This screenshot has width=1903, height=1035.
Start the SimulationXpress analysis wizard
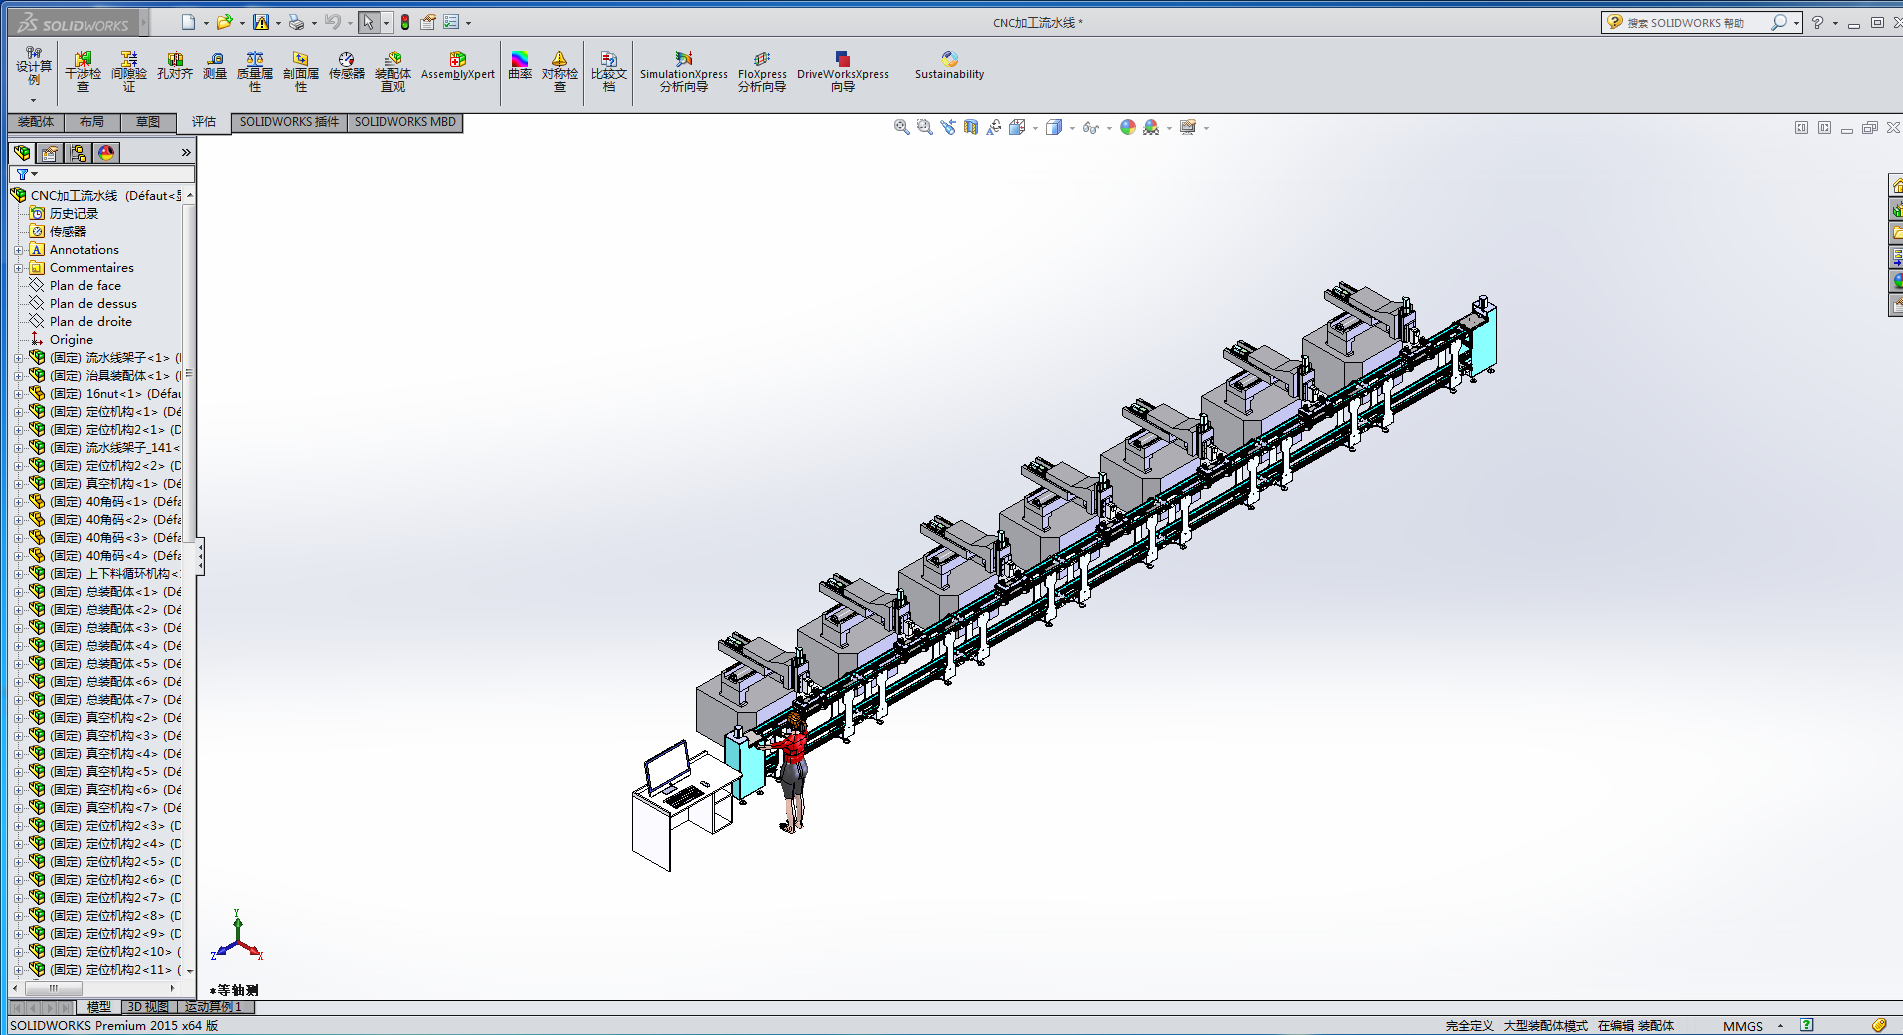[683, 72]
